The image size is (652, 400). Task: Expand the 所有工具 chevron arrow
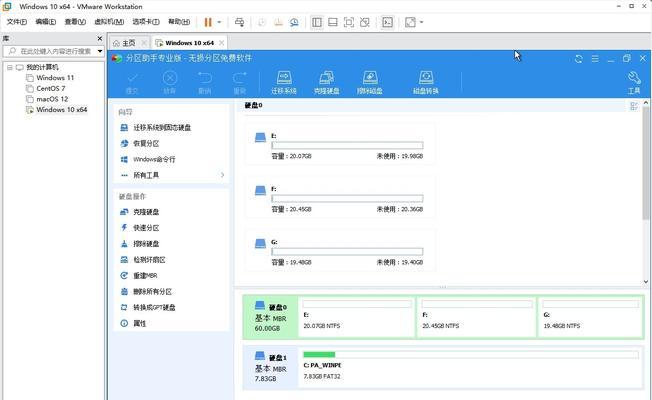pos(222,175)
